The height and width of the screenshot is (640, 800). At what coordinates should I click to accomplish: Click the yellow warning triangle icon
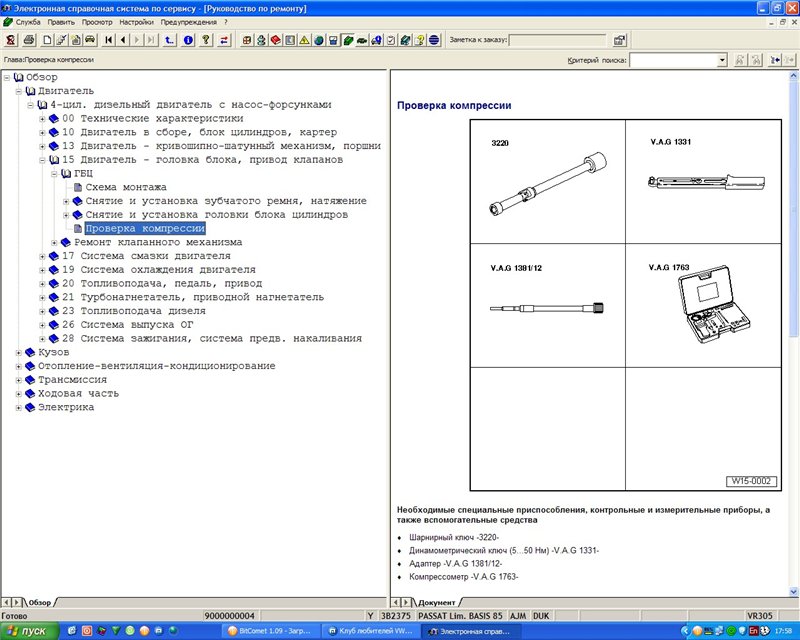pyautogui.click(x=304, y=40)
